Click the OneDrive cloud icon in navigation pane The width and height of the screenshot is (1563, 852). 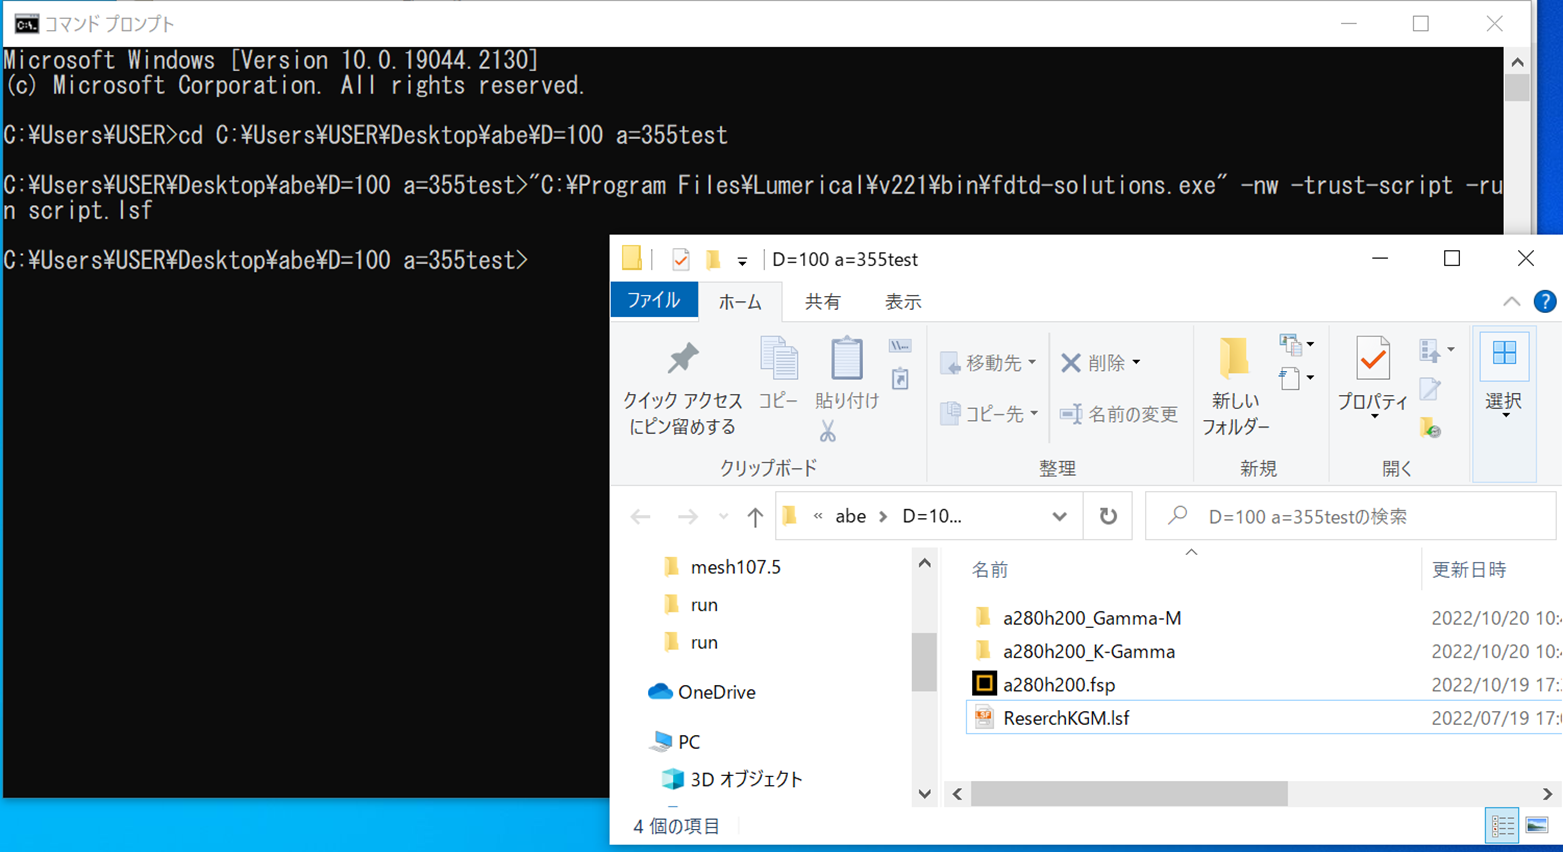[660, 692]
